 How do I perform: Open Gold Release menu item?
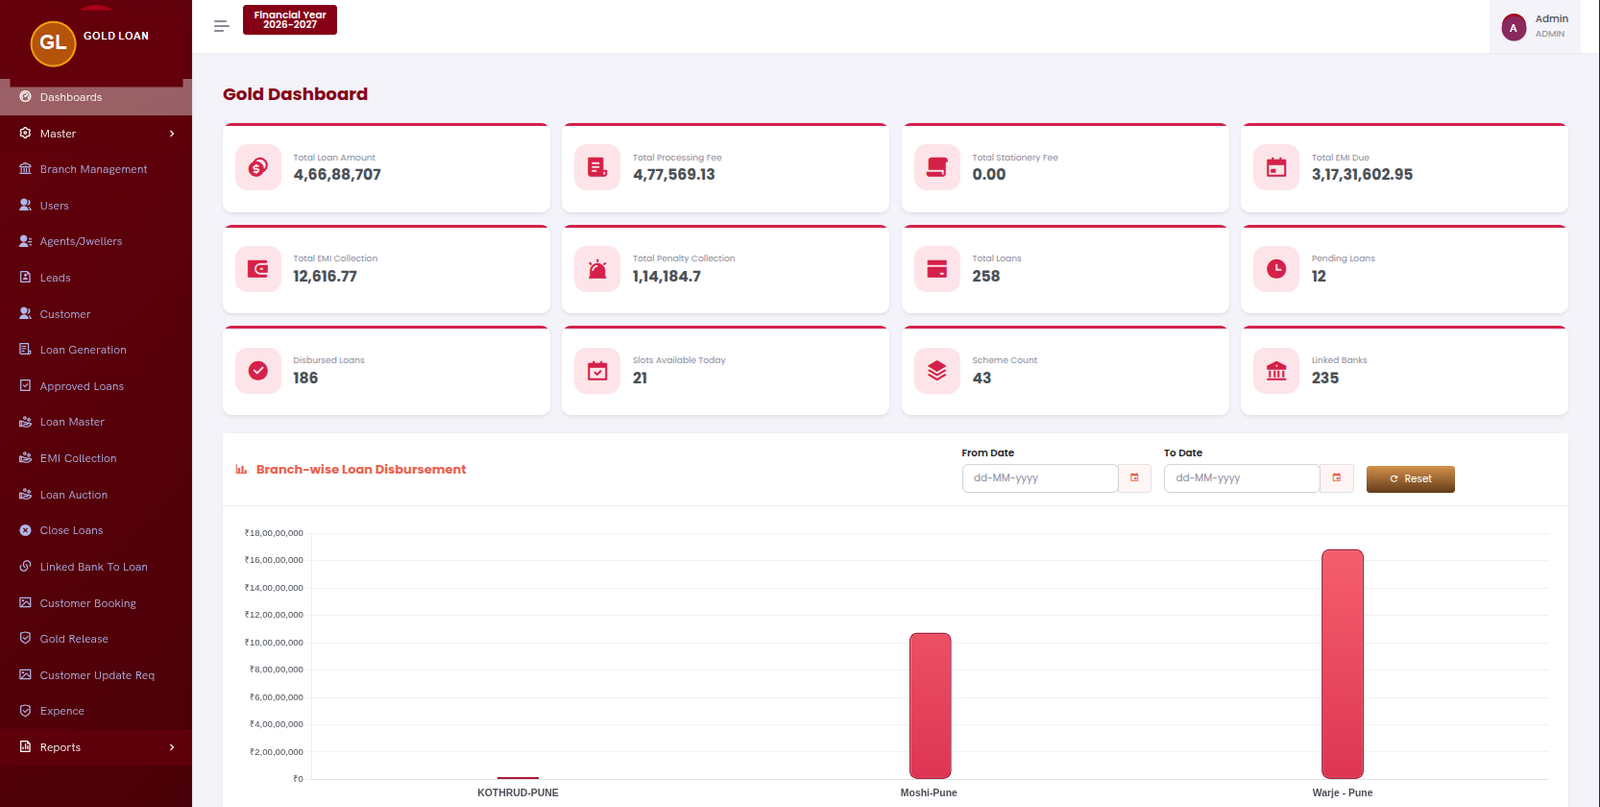coord(96,639)
